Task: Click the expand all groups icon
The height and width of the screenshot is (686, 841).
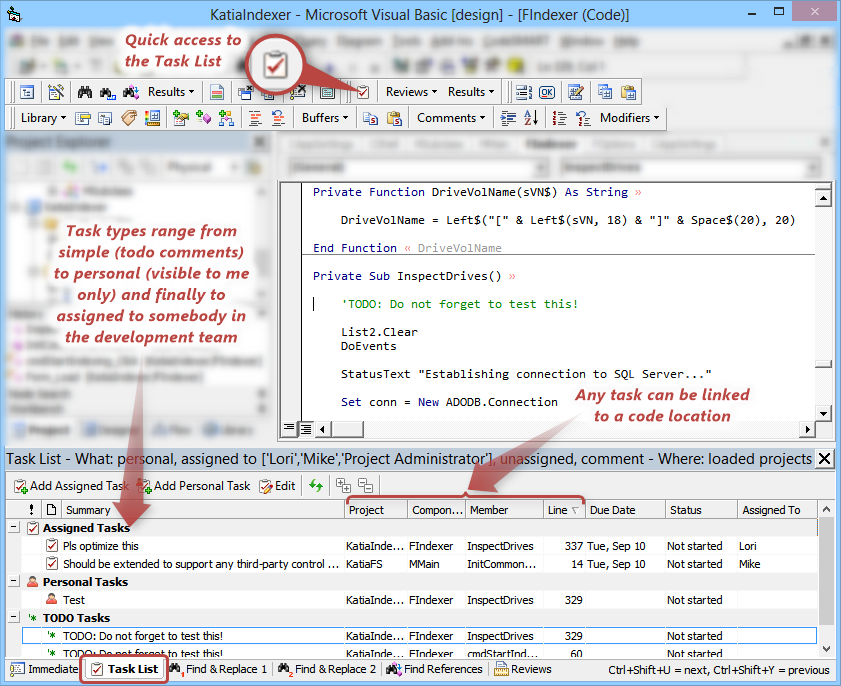Action: 343,485
